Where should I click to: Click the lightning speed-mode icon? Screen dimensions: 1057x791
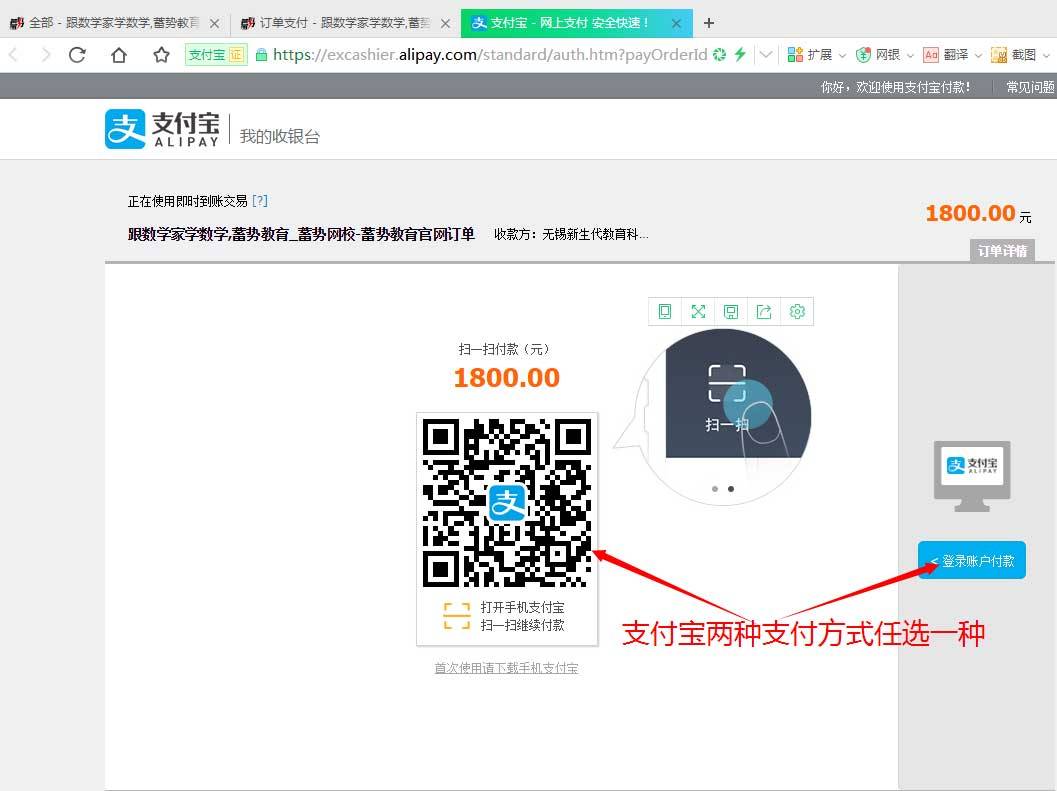click(x=740, y=55)
